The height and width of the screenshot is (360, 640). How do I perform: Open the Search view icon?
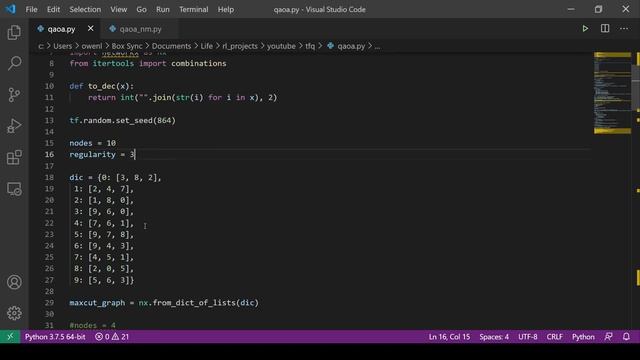pos(14,63)
